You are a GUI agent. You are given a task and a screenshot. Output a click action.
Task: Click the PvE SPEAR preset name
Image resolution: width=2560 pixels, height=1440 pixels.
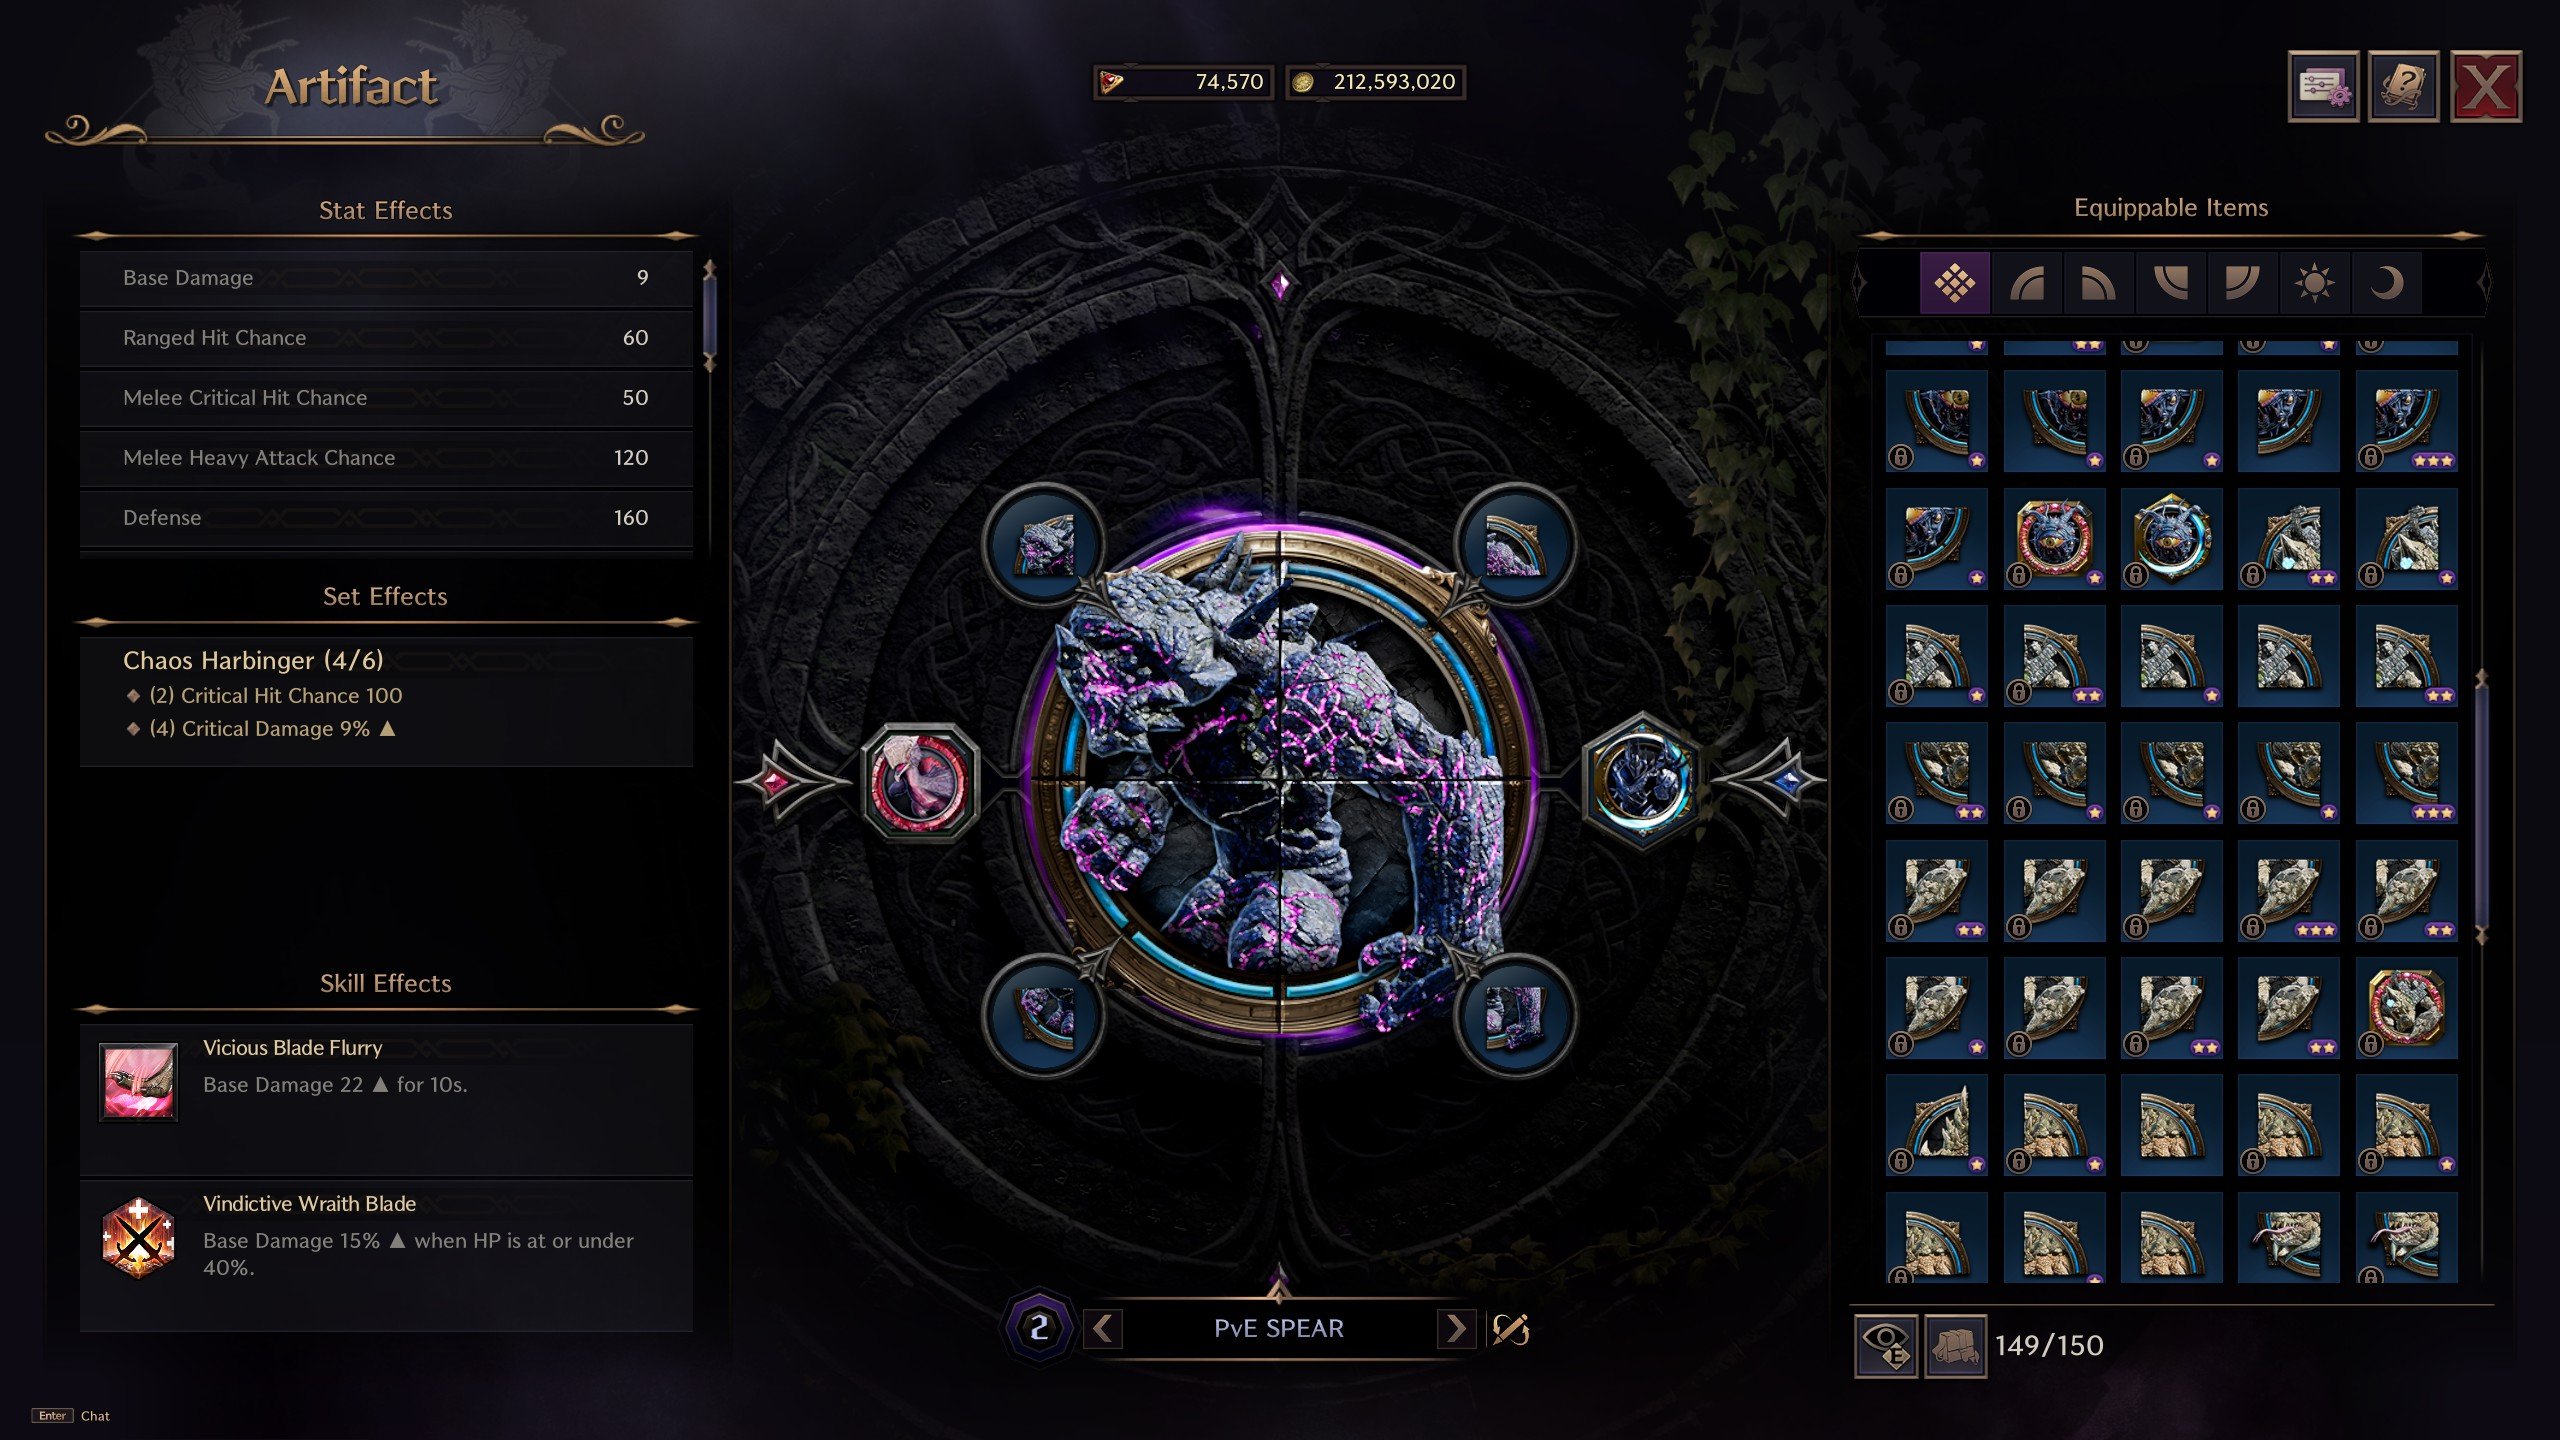1279,1329
